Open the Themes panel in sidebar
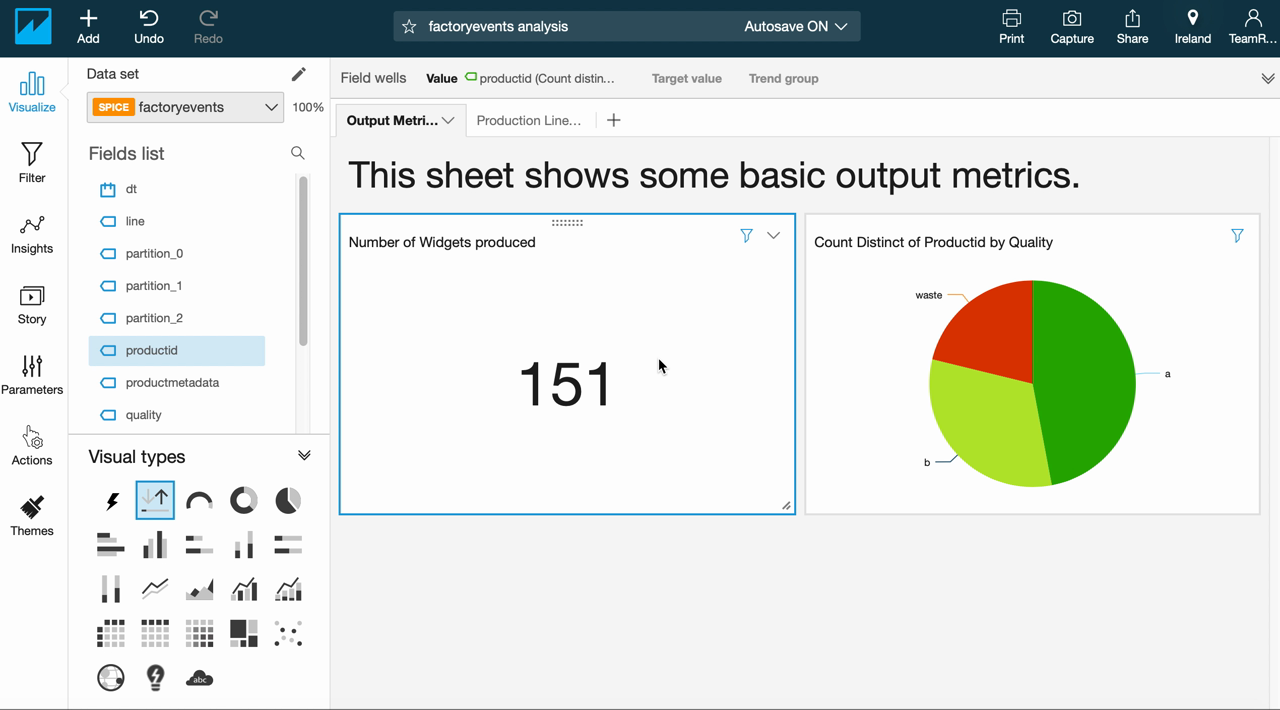Viewport: 1280px width, 710px height. [x=32, y=516]
